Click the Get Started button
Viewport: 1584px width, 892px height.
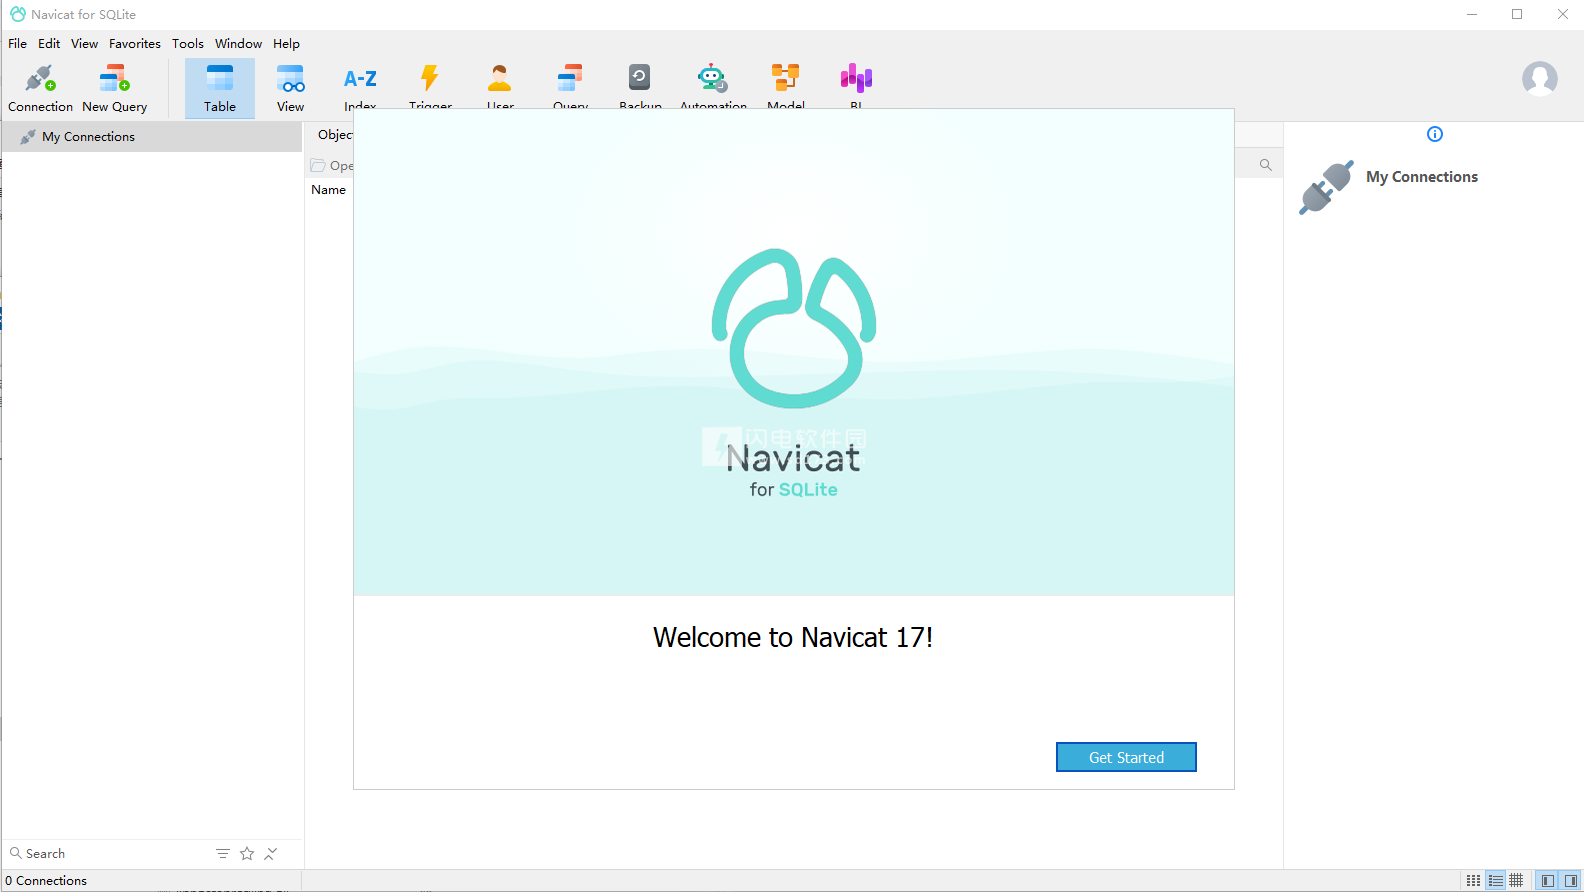1126,757
